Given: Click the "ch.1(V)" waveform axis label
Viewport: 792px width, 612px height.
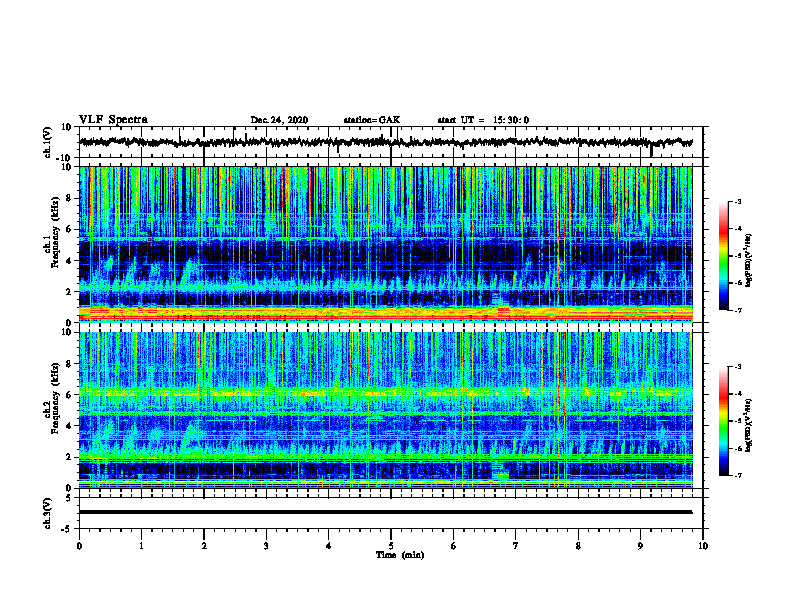Looking at the screenshot, I should (48, 142).
